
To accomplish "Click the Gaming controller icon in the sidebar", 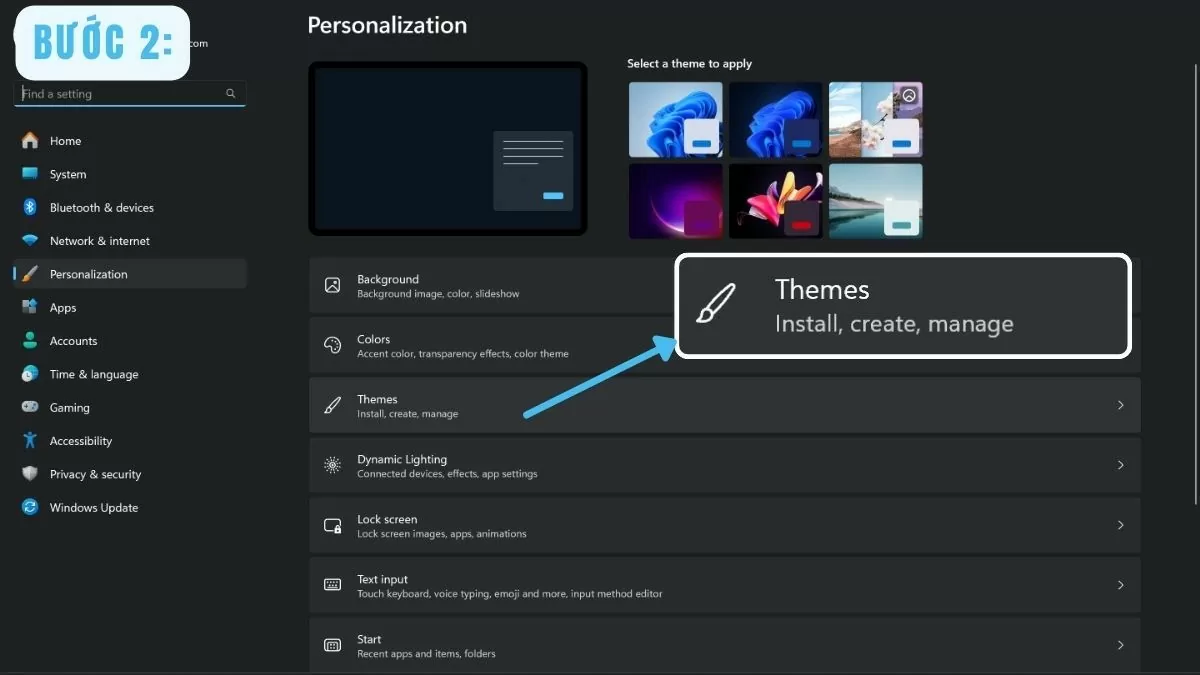I will point(30,407).
